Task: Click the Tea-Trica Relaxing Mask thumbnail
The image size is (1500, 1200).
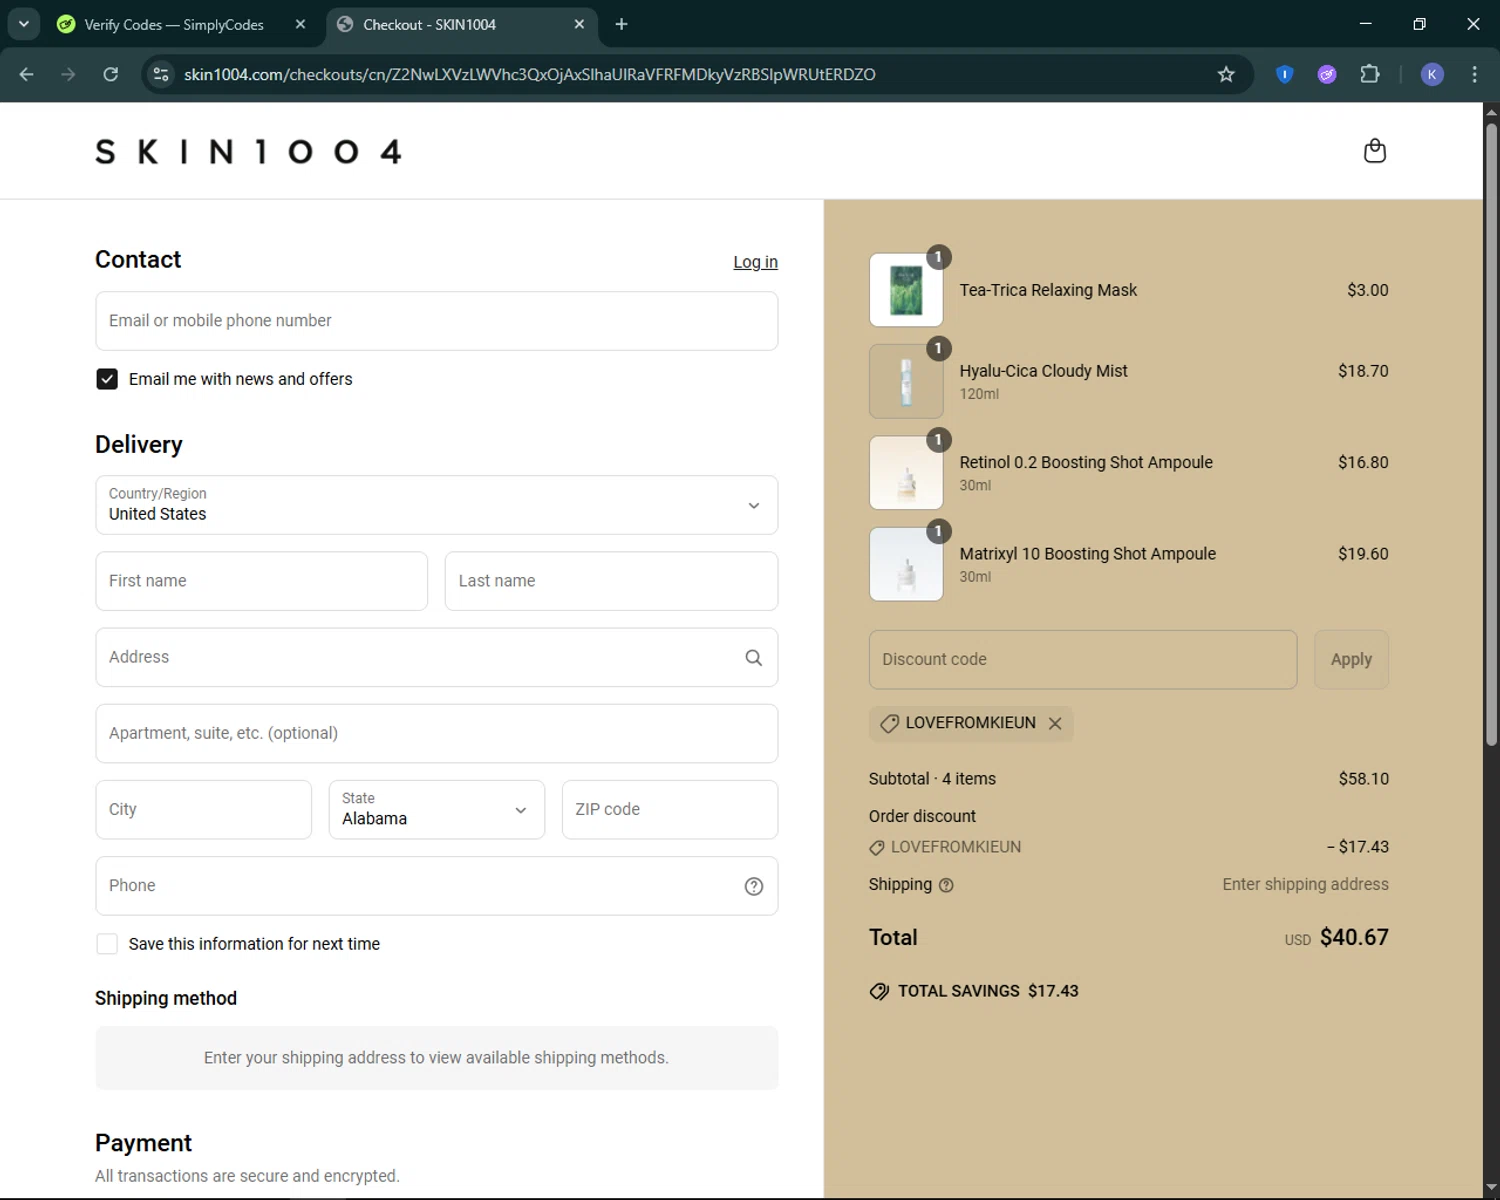Action: (x=906, y=290)
